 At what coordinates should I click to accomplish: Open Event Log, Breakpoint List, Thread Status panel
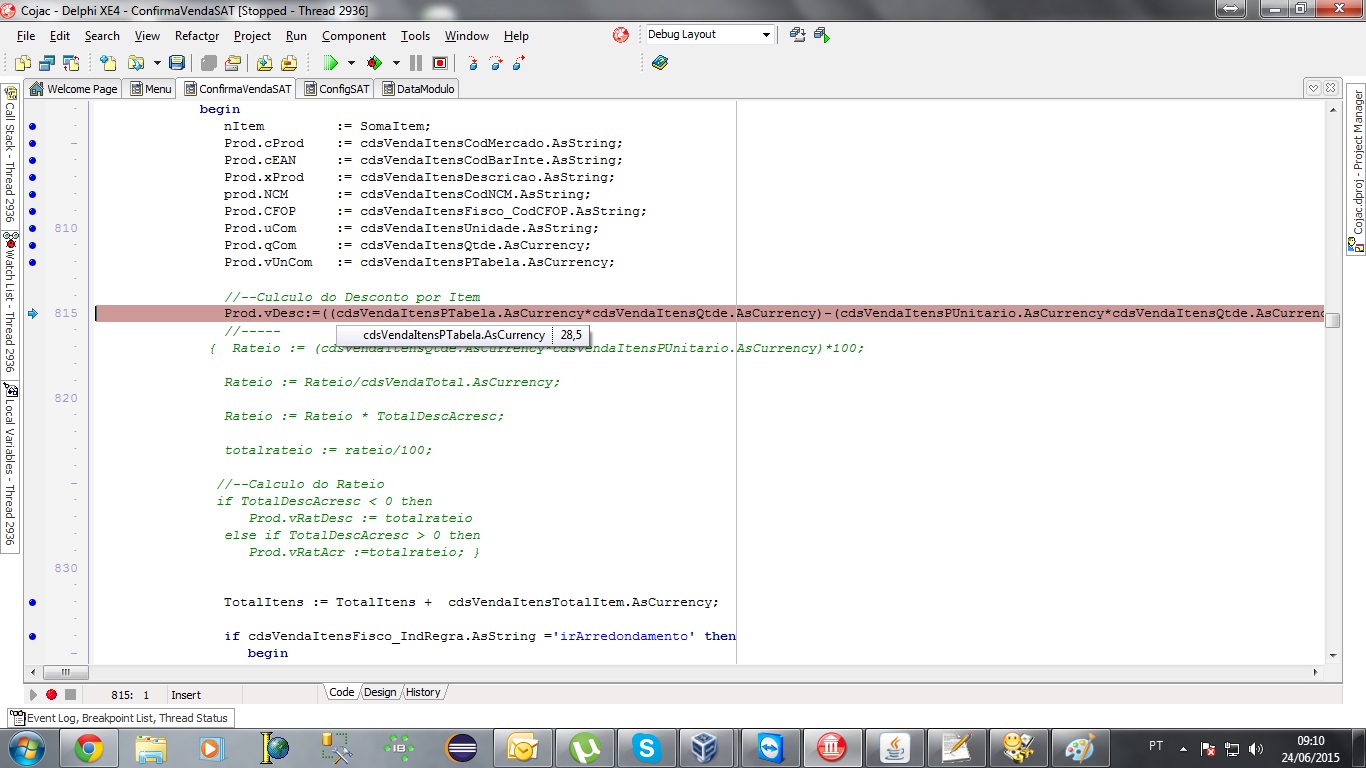point(120,718)
